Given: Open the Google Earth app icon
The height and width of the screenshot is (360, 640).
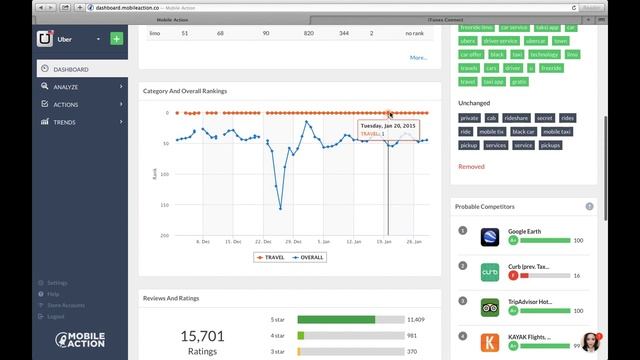Looking at the screenshot, I should pos(490,237).
